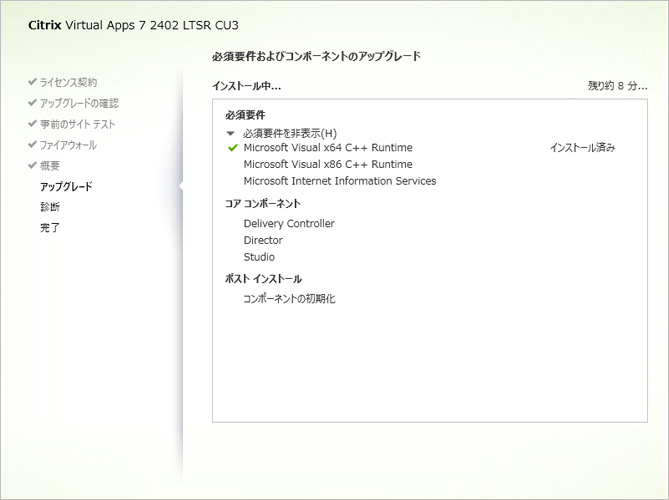The height and width of the screenshot is (500, 669).
Task: Click Microsoft Visual x86 C++ Runtime entry
Action: click(327, 164)
